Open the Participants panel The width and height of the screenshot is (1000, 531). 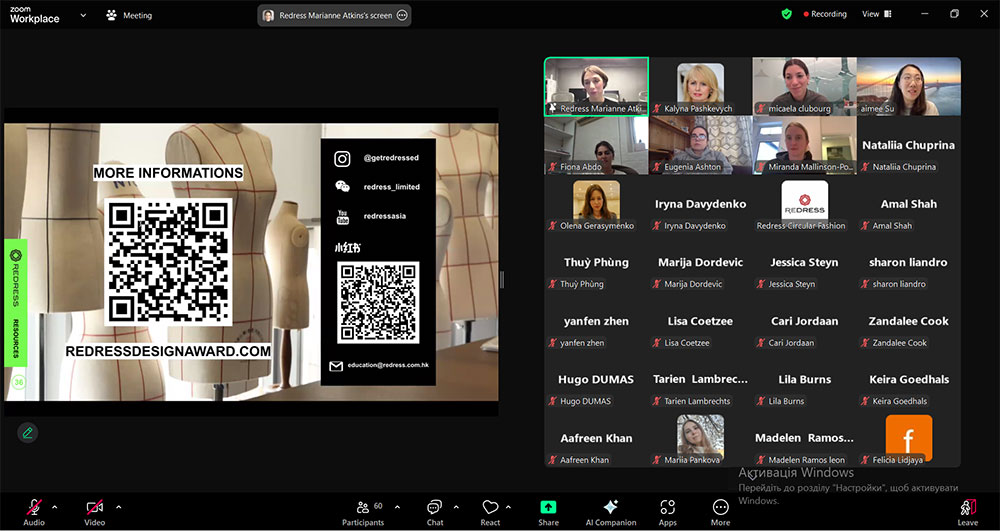363,513
